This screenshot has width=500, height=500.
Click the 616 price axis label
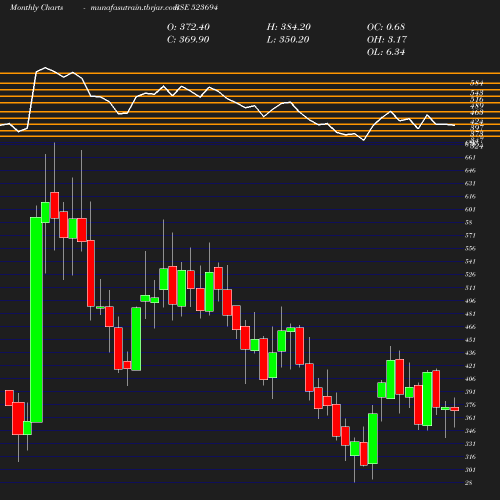point(470,196)
